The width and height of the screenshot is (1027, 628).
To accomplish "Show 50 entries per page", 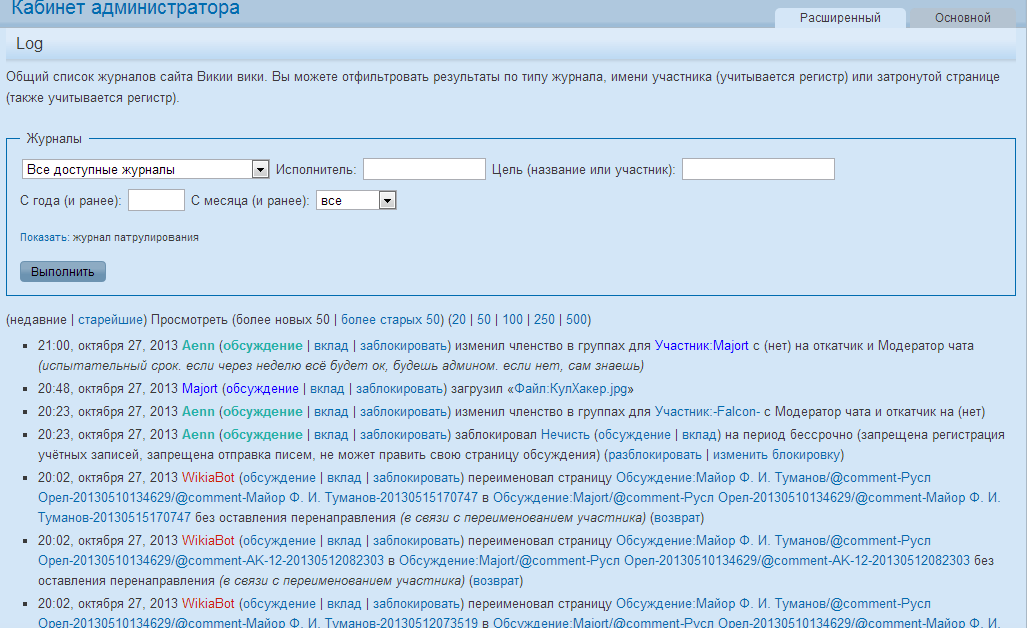I will tap(483, 320).
